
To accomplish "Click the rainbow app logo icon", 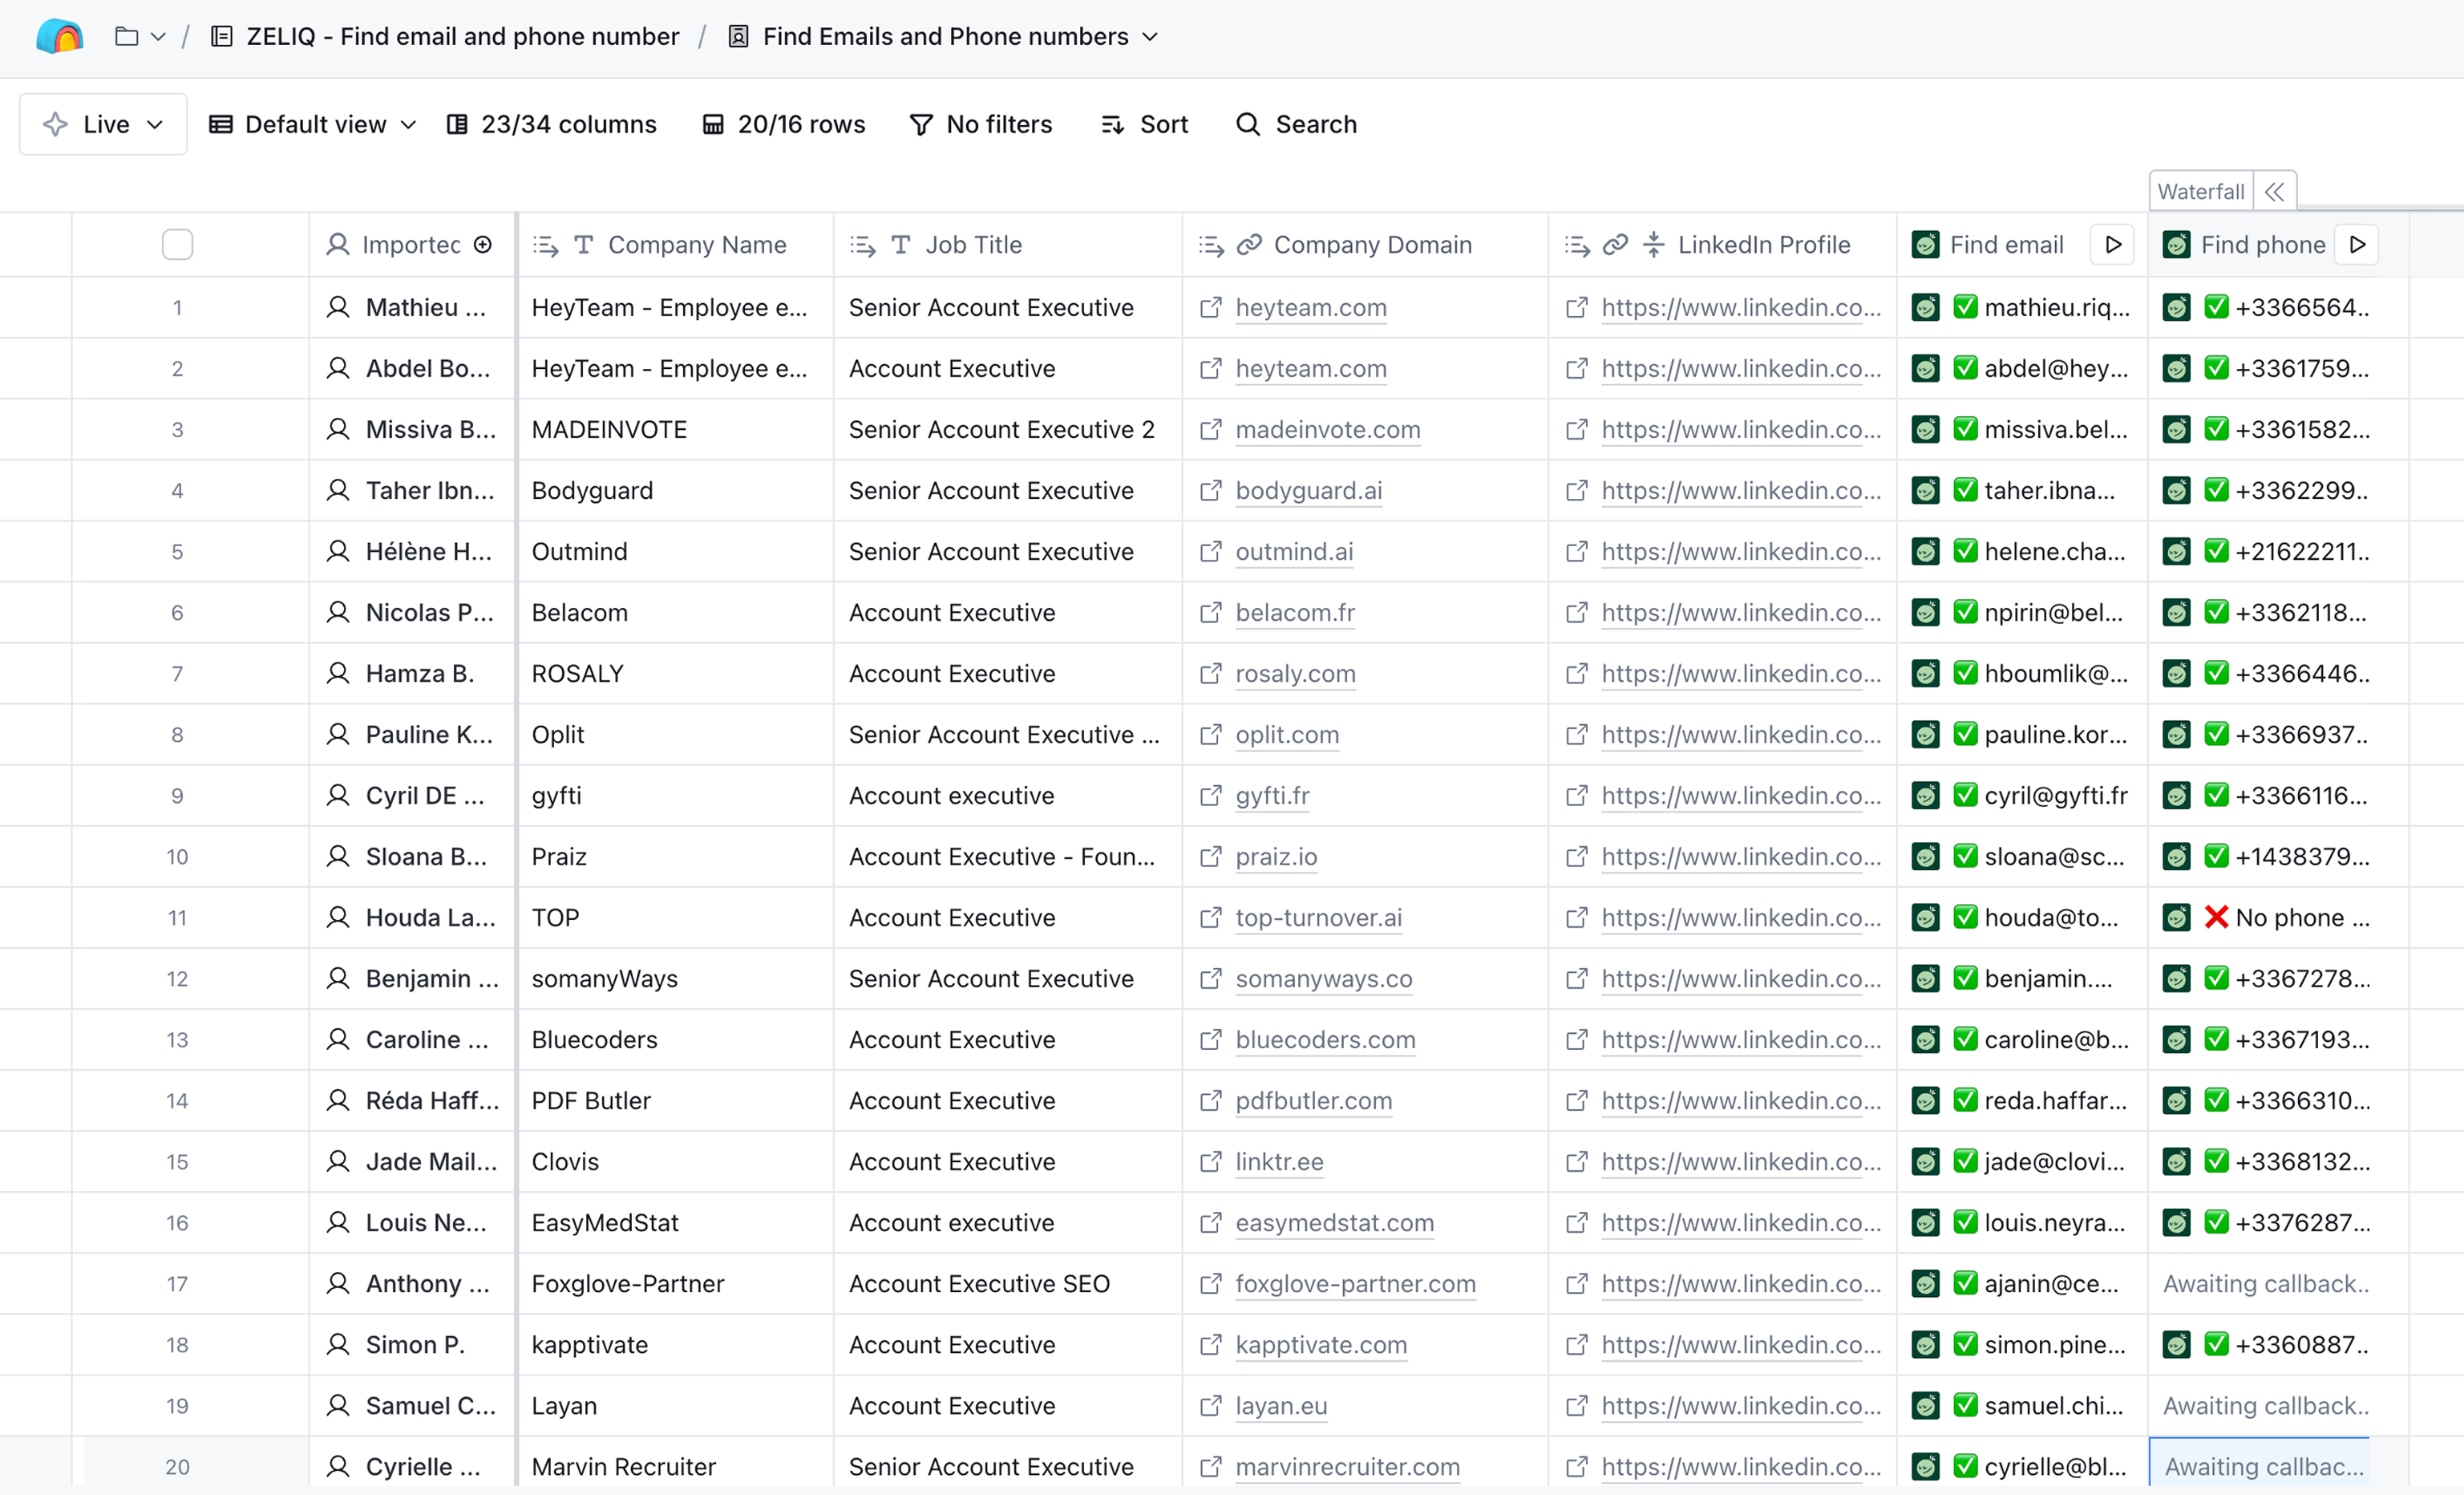I will [59, 37].
